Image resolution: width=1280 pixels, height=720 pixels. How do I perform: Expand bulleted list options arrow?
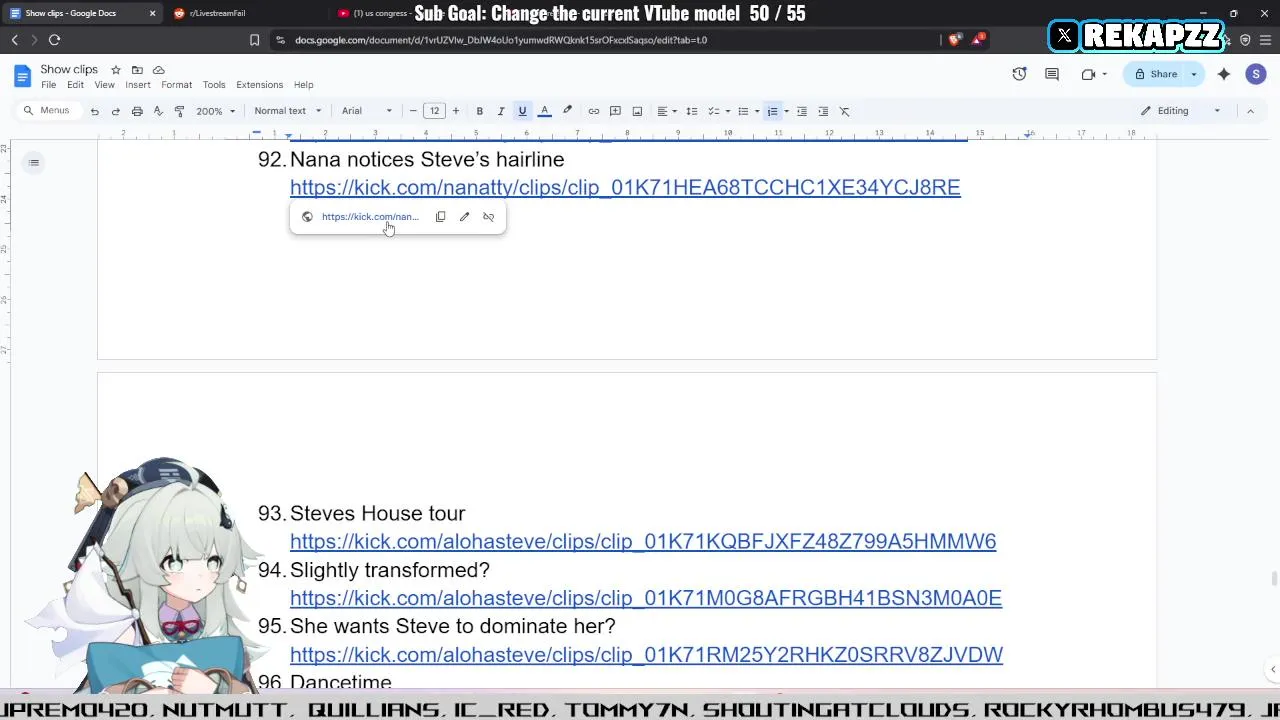pyautogui.click(x=756, y=111)
